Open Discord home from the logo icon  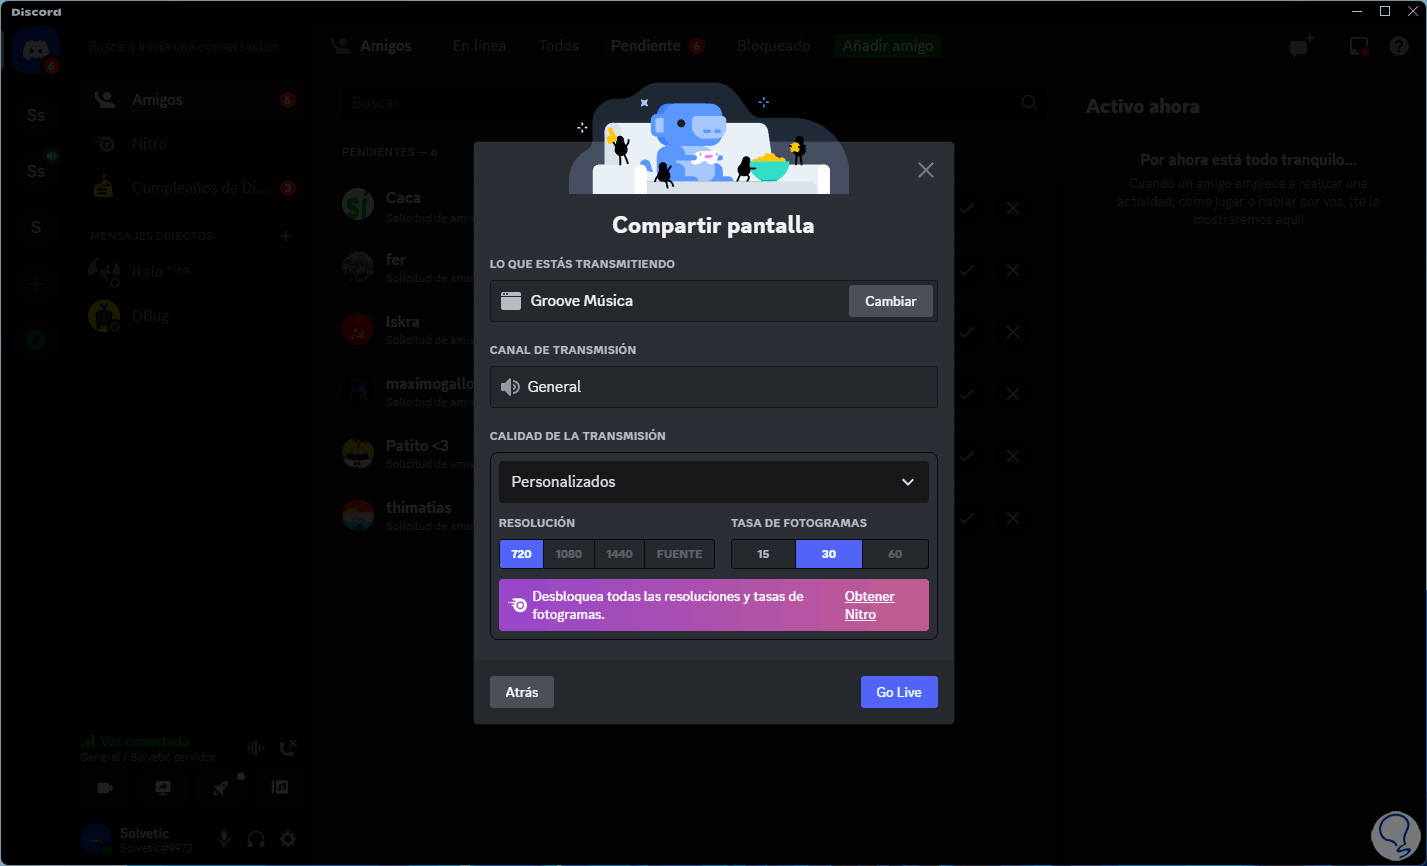(36, 50)
